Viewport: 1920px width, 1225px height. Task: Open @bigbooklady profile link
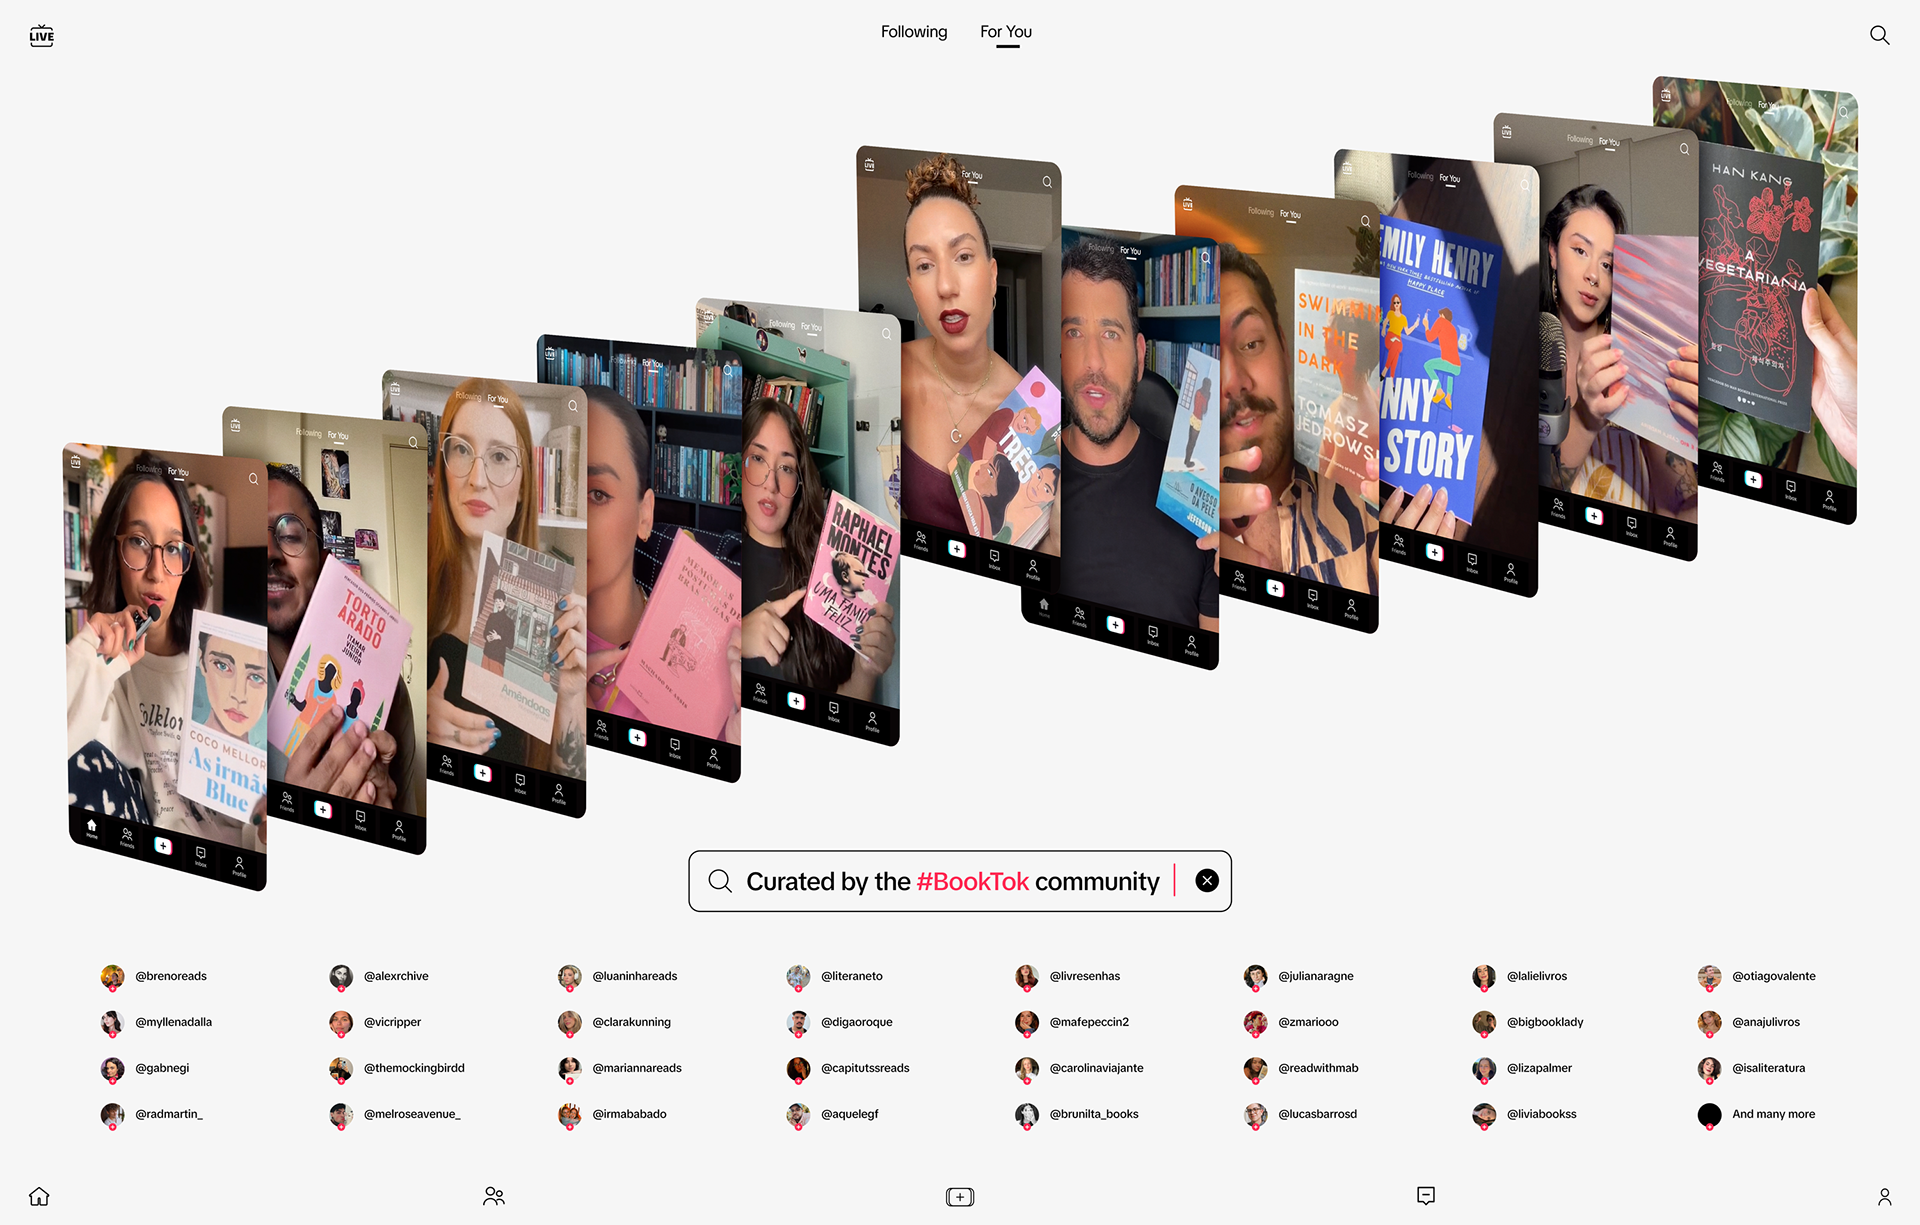point(1545,1022)
